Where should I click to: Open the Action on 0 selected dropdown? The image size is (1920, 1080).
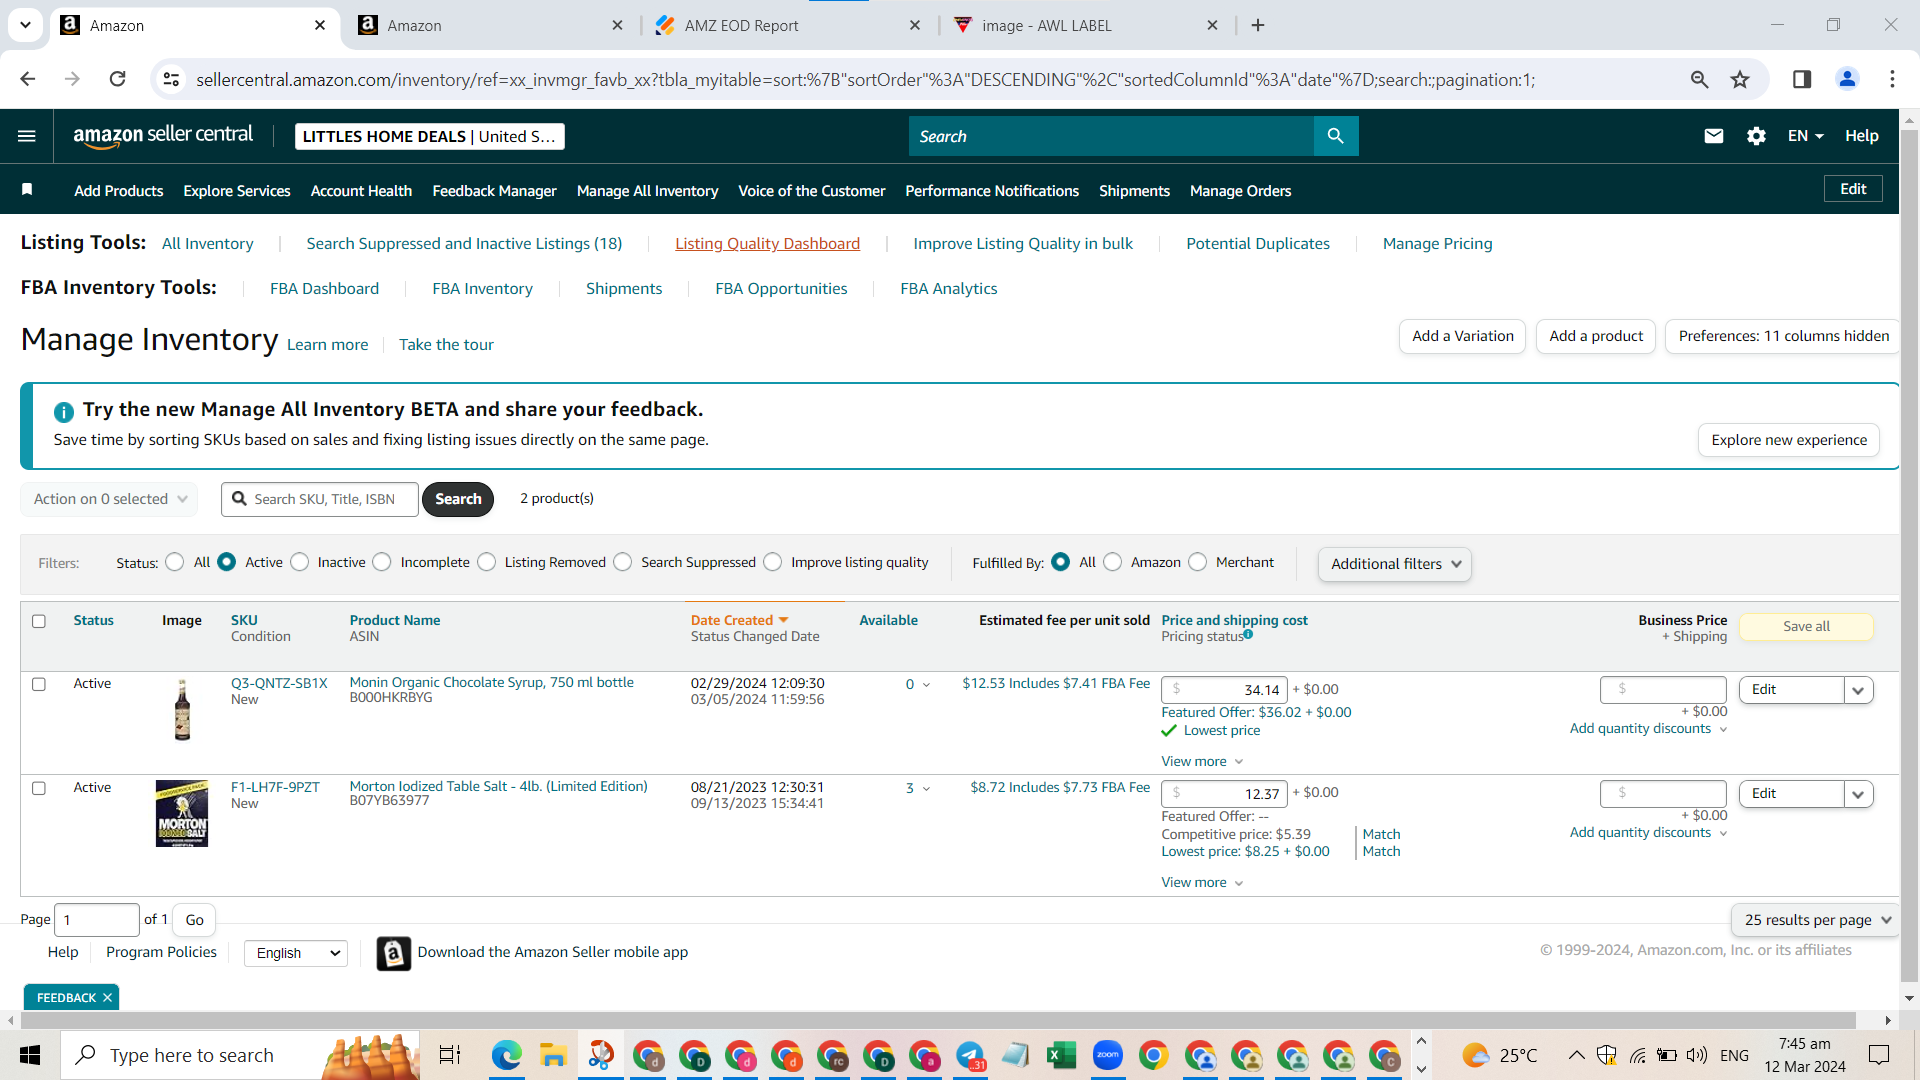coord(109,499)
